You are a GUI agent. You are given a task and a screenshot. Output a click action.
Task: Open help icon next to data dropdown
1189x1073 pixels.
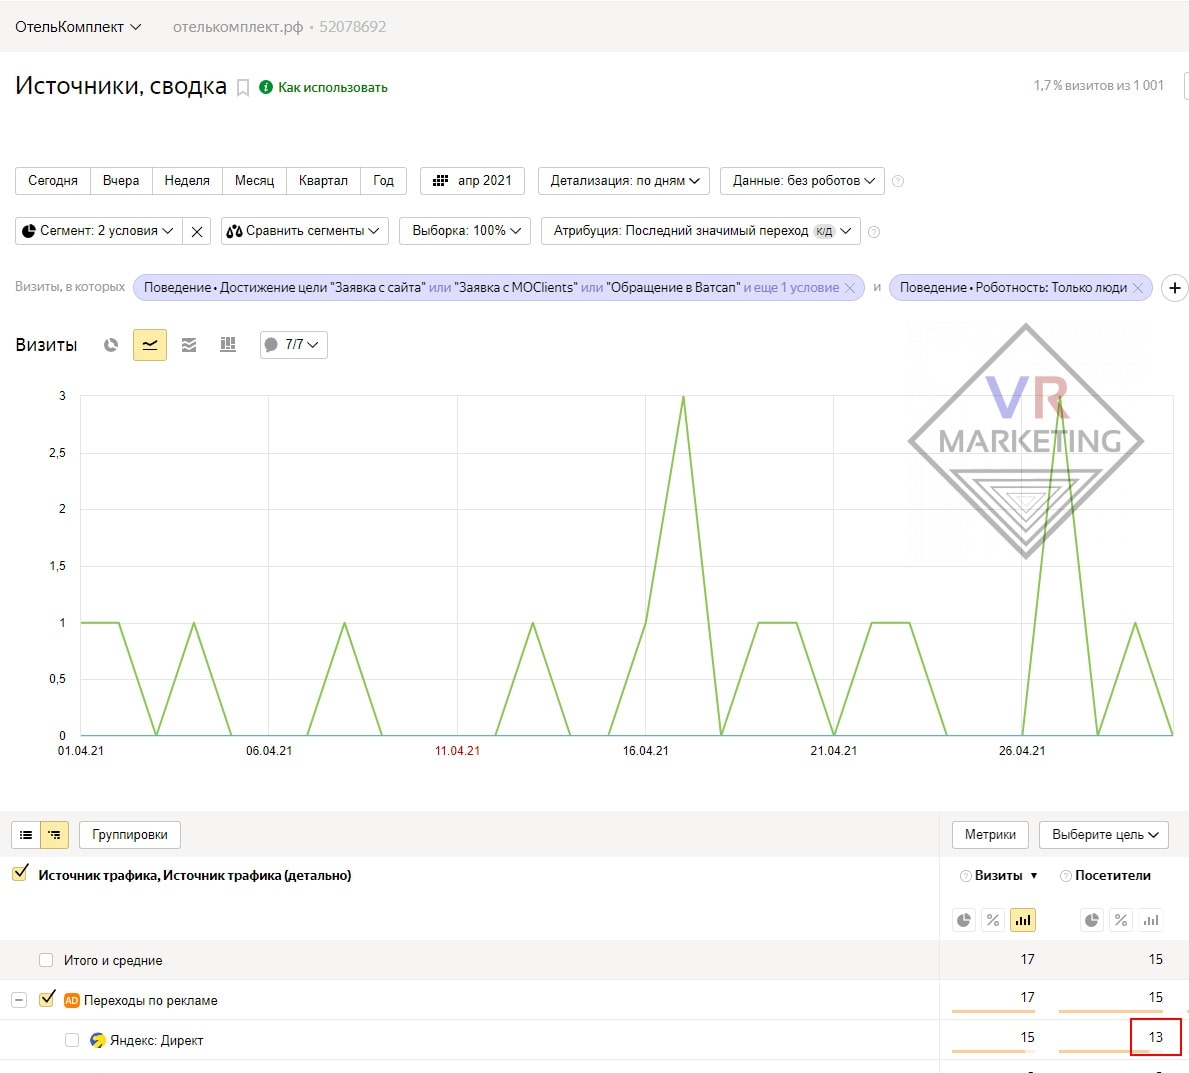(898, 181)
